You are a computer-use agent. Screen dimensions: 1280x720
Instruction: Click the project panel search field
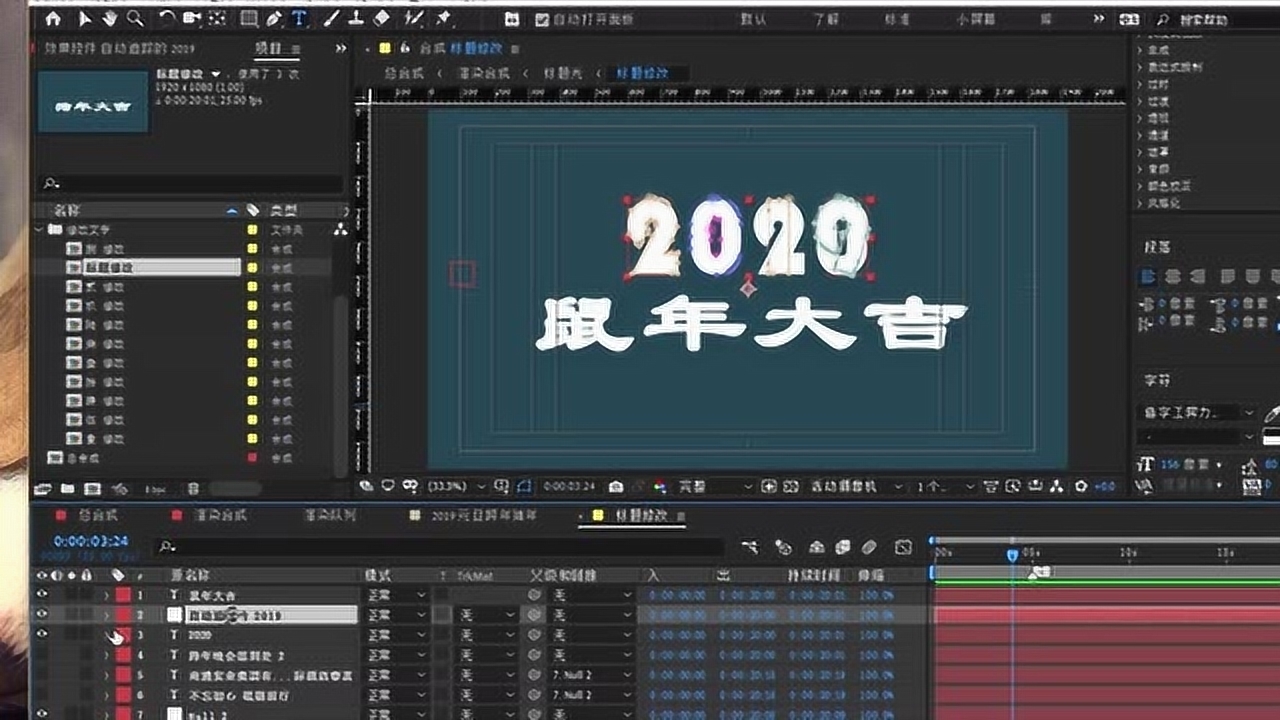click(190, 184)
